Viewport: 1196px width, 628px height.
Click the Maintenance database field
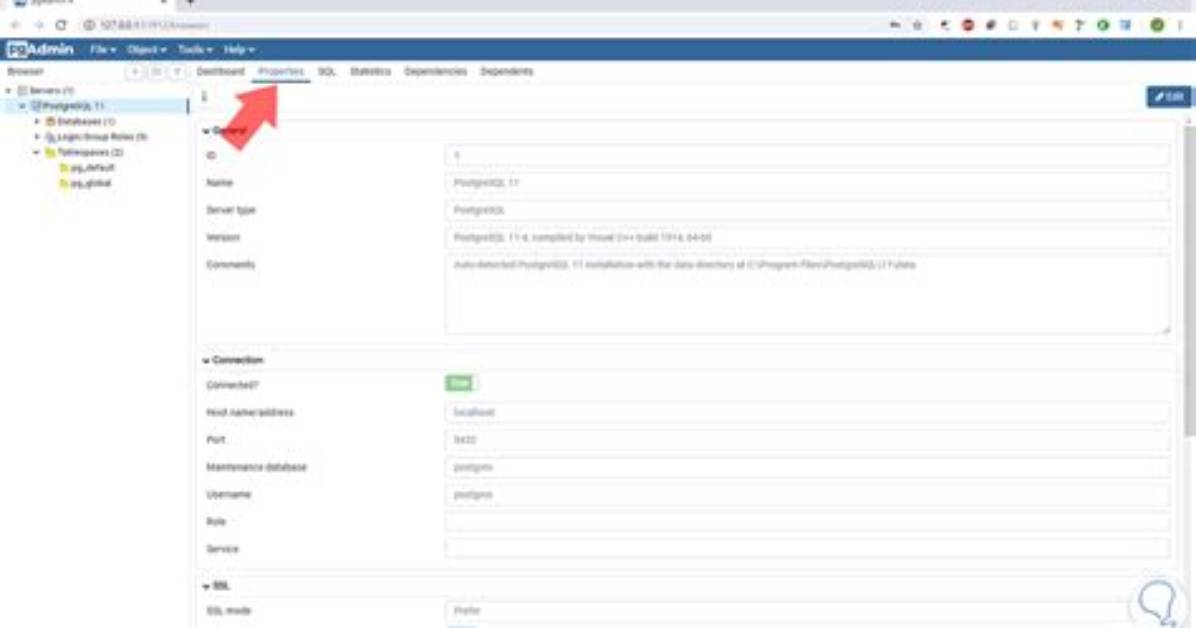click(807, 467)
